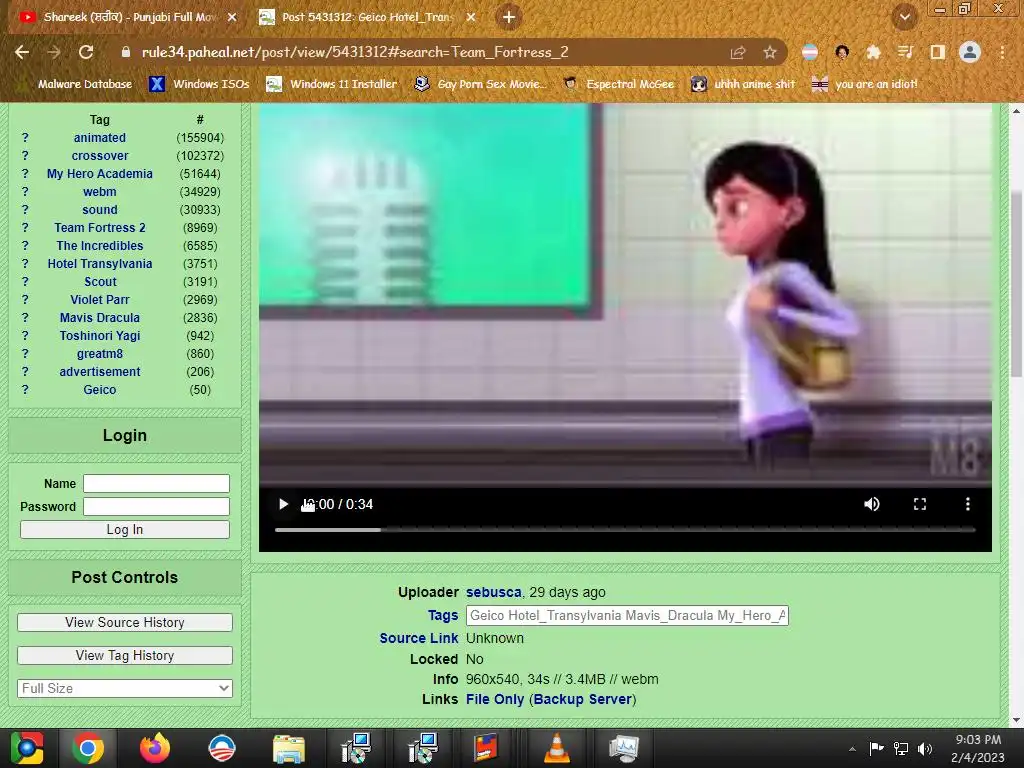1024x768 pixels.
Task: Open the Full Size dropdown
Action: [125, 688]
